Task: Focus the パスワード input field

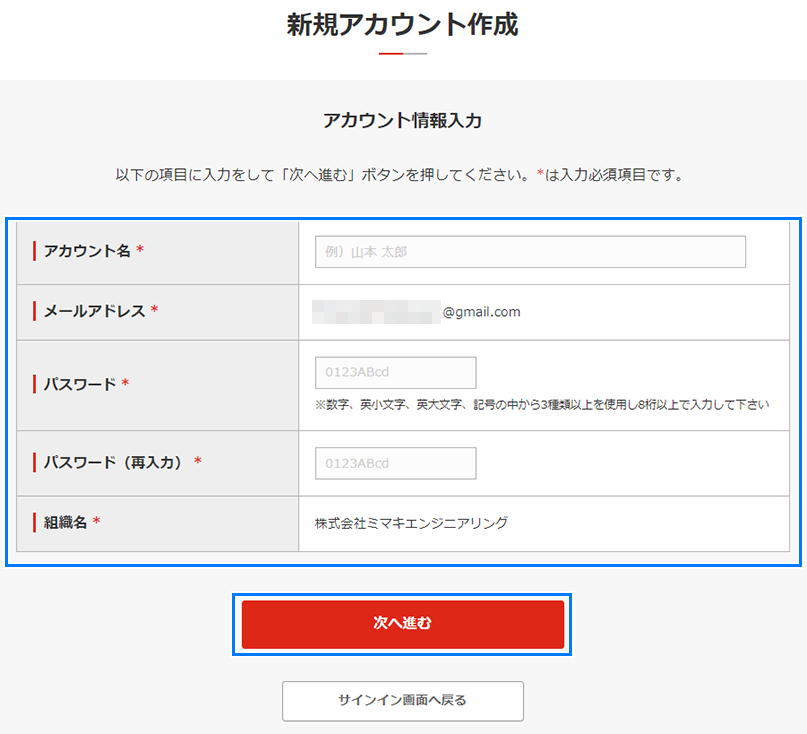Action: click(394, 372)
